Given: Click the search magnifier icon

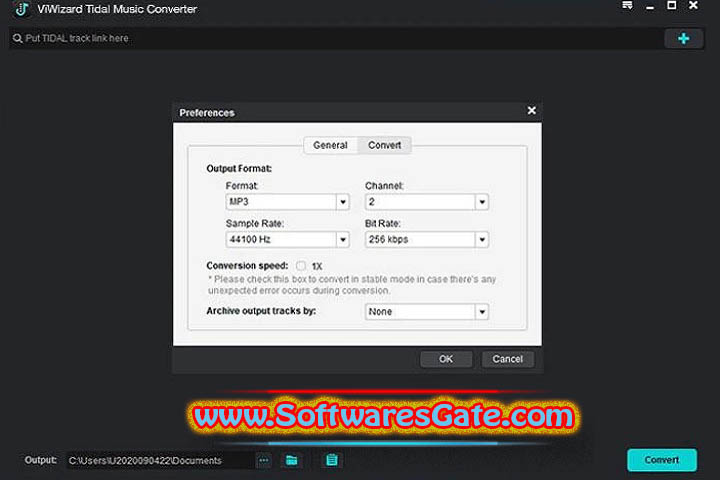Looking at the screenshot, I should [x=17, y=39].
